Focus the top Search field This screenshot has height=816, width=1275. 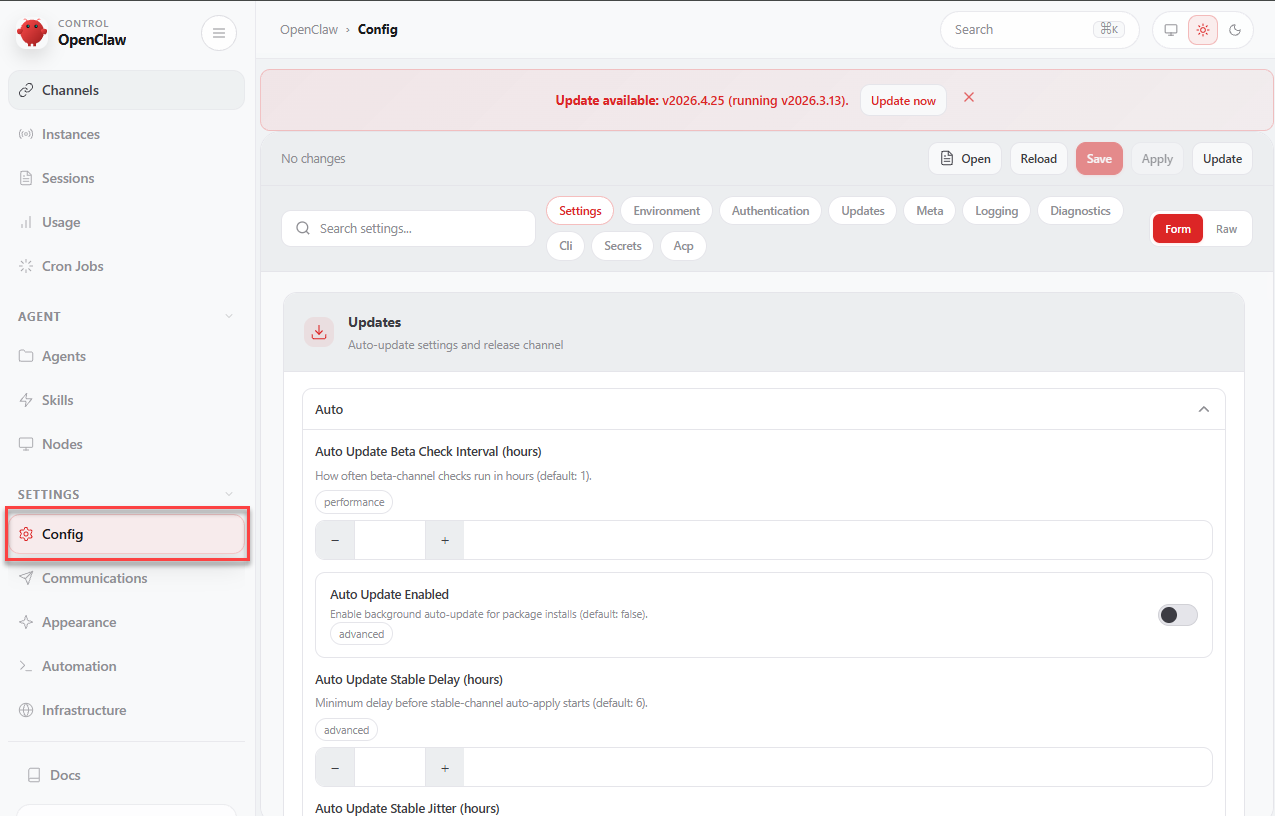point(1040,30)
